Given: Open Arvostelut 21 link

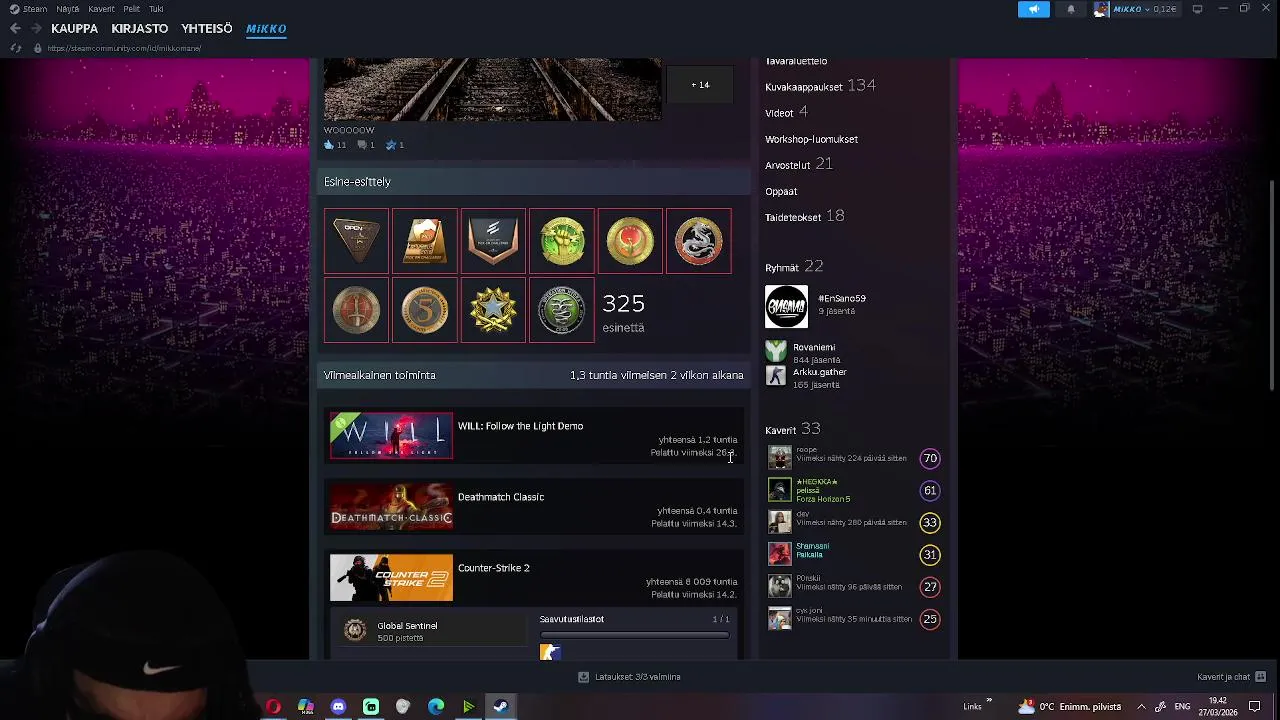Looking at the screenshot, I should pos(798,164).
